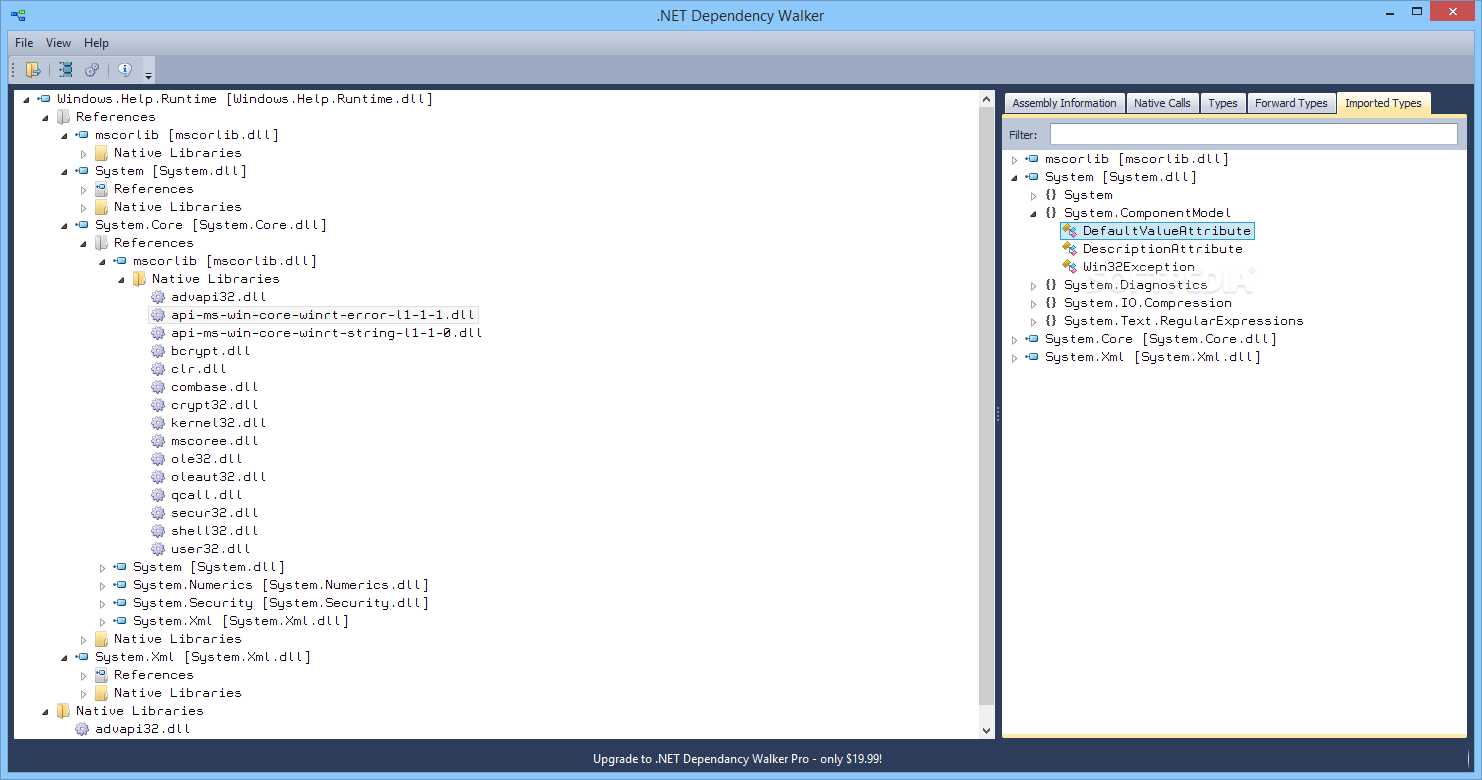Collapse the Windows.Help.Runtime root node
The image size is (1482, 780).
[x=26, y=100]
